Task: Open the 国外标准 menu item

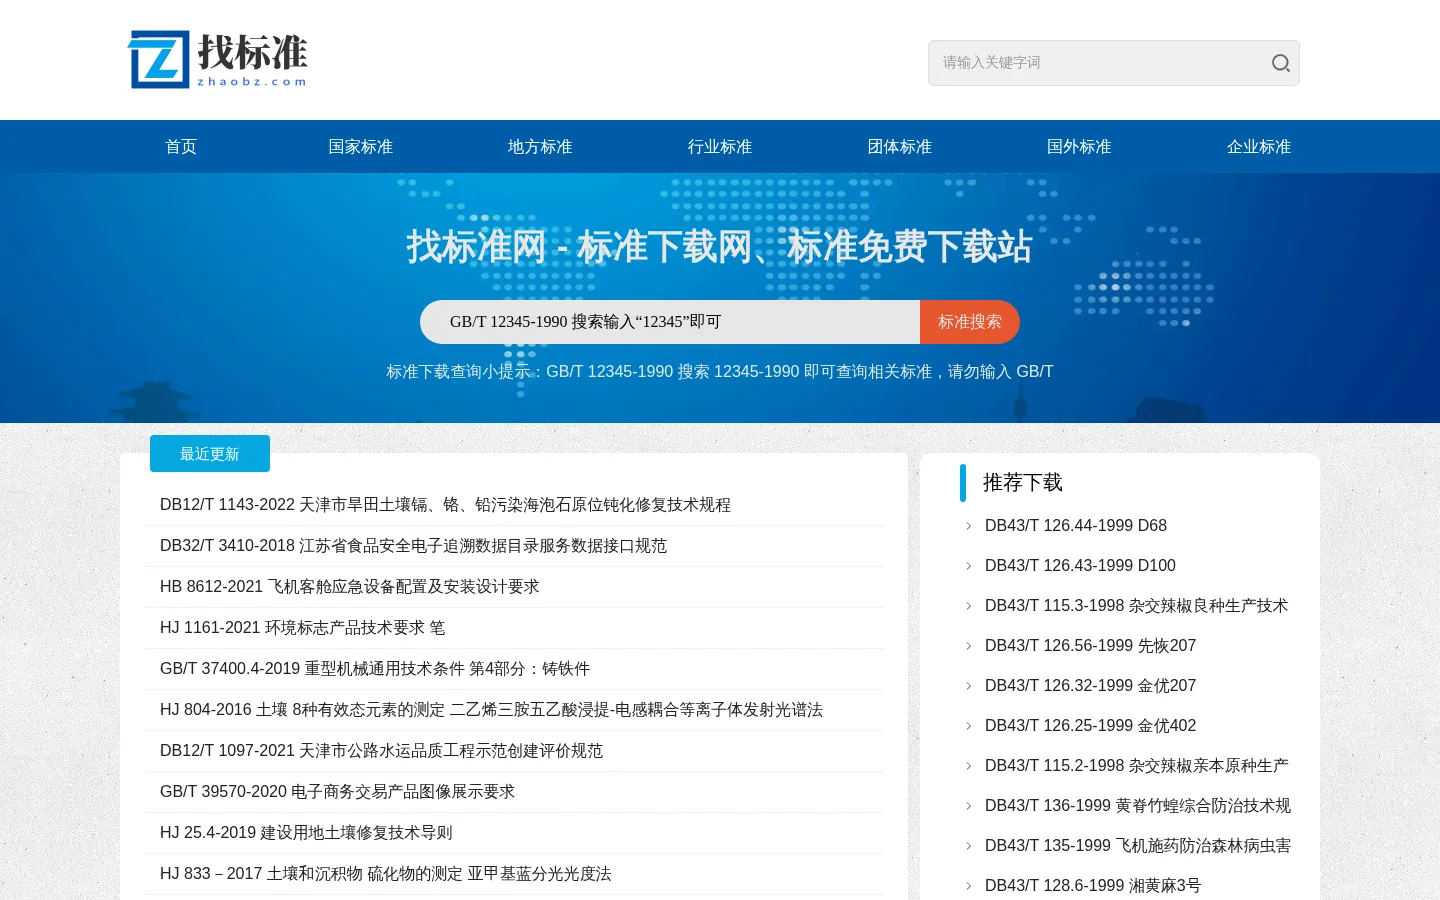Action: 1079,147
